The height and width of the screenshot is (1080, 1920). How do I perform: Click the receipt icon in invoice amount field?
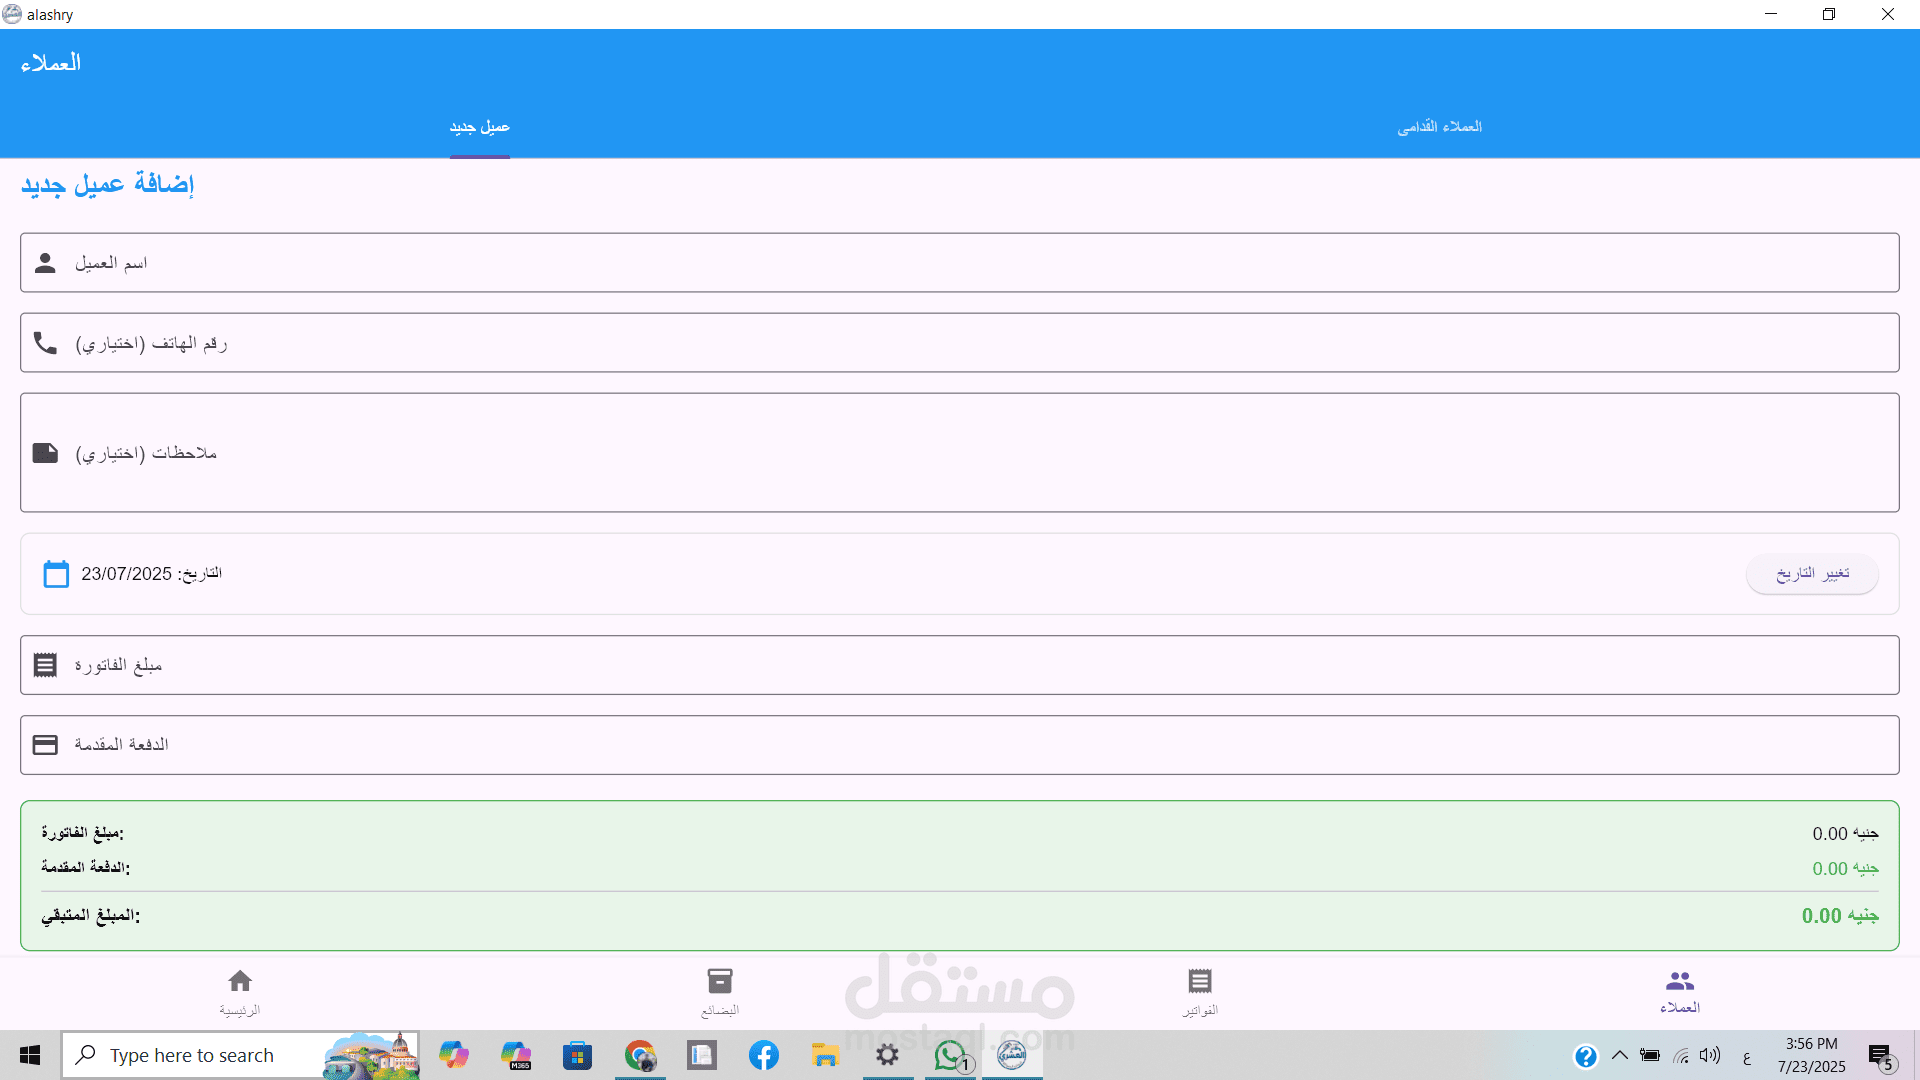45,665
